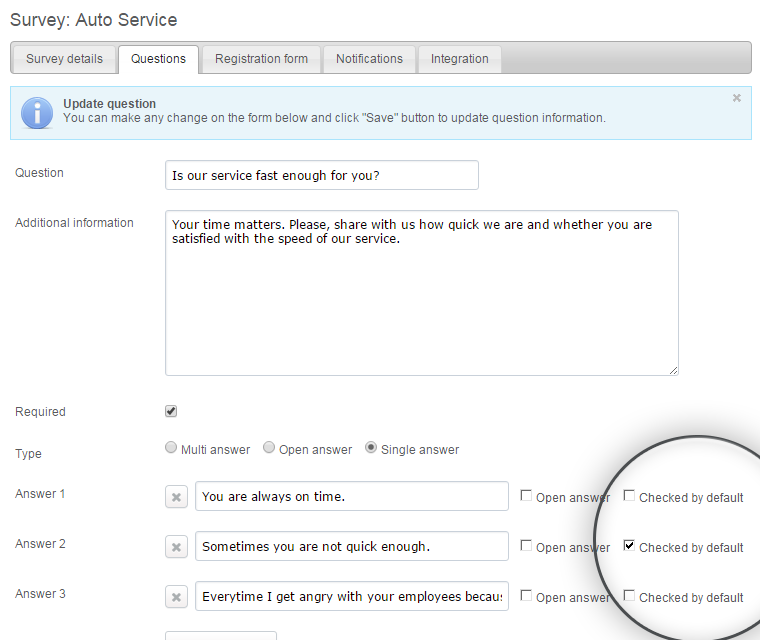Click inside the Additional information textarea

[x=422, y=293]
